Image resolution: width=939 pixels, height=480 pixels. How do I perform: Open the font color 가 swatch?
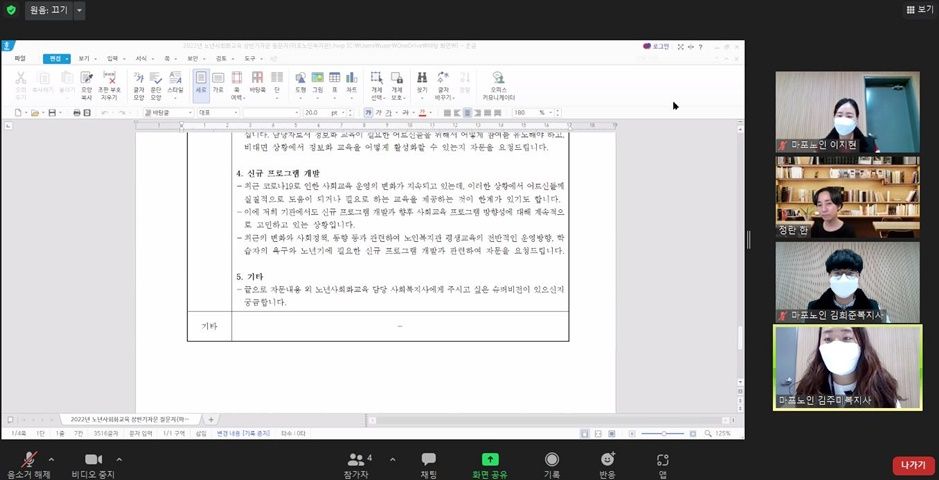pyautogui.click(x=422, y=113)
